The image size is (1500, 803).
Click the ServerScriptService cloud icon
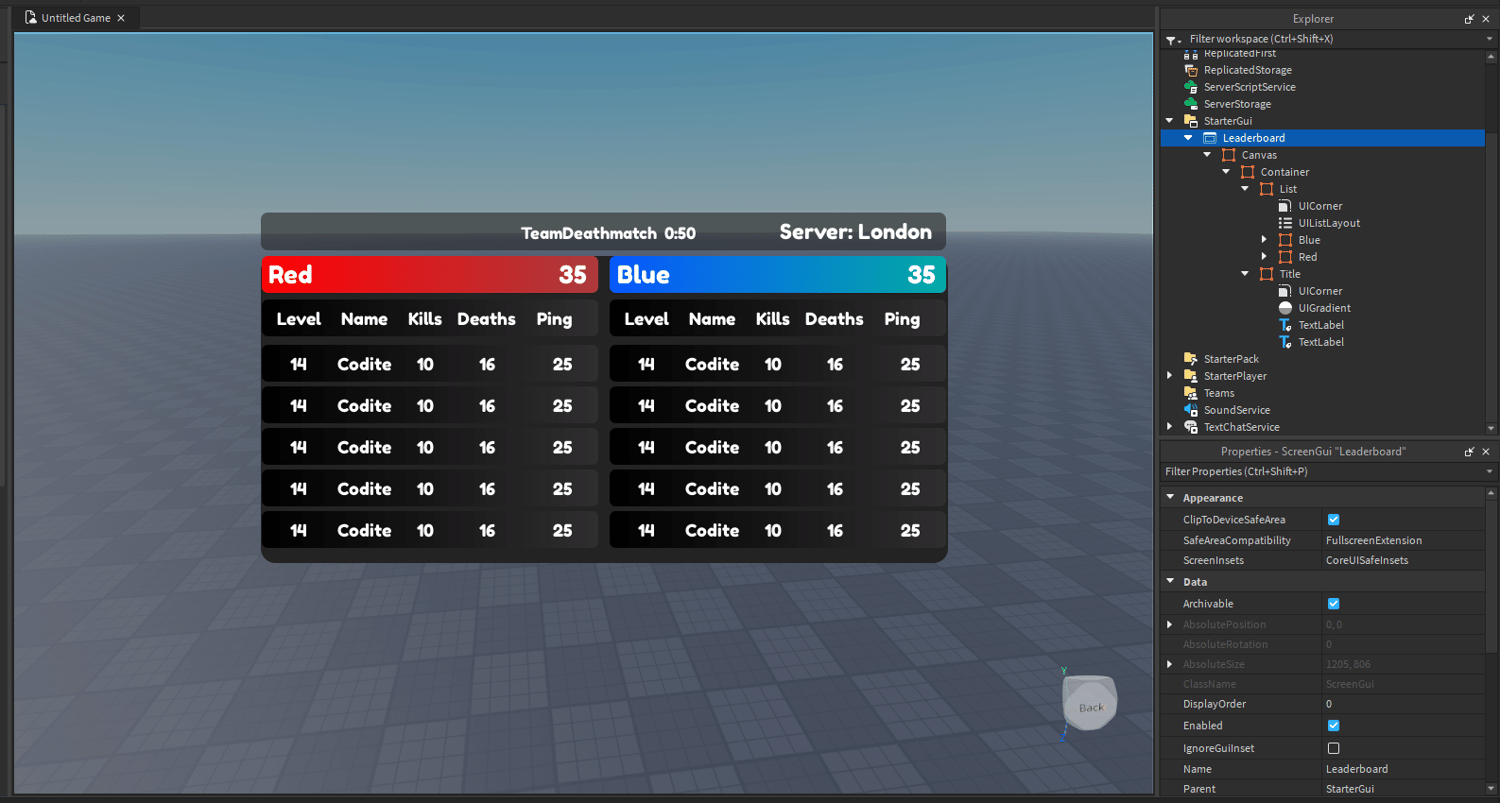click(x=1190, y=87)
